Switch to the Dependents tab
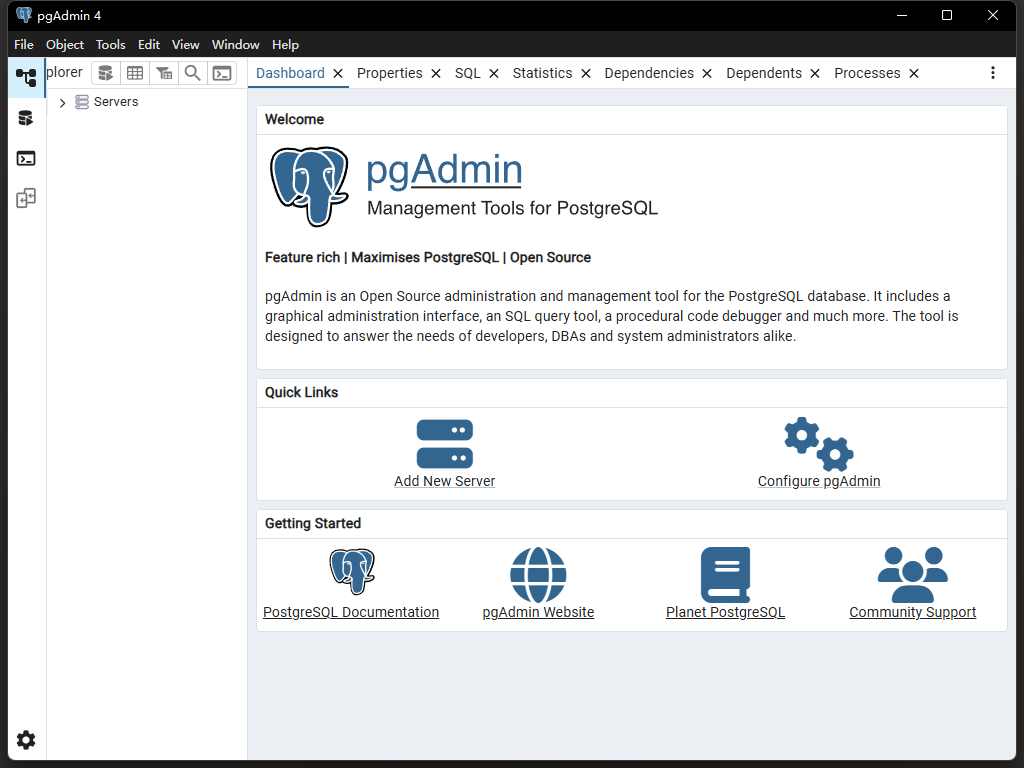Screen dimensions: 1024x768 [764, 73]
